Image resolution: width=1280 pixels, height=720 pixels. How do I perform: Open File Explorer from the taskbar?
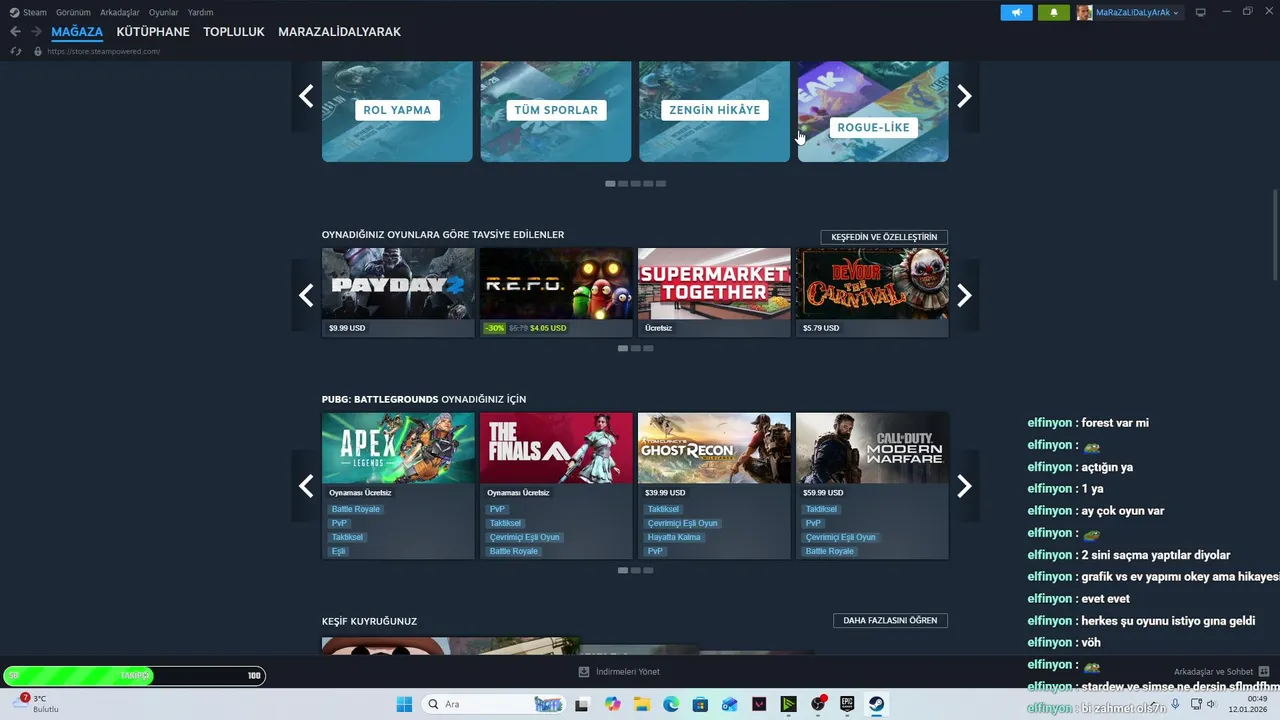[641, 704]
